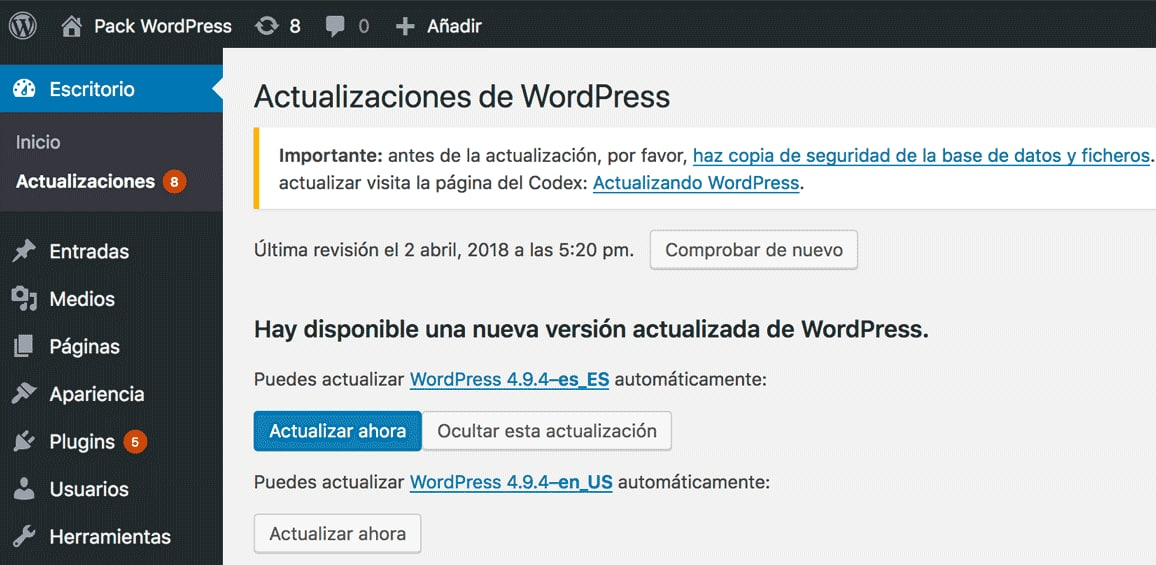This screenshot has height=565, width=1156.
Task: Open Plugins via the plug icon
Action: point(24,441)
